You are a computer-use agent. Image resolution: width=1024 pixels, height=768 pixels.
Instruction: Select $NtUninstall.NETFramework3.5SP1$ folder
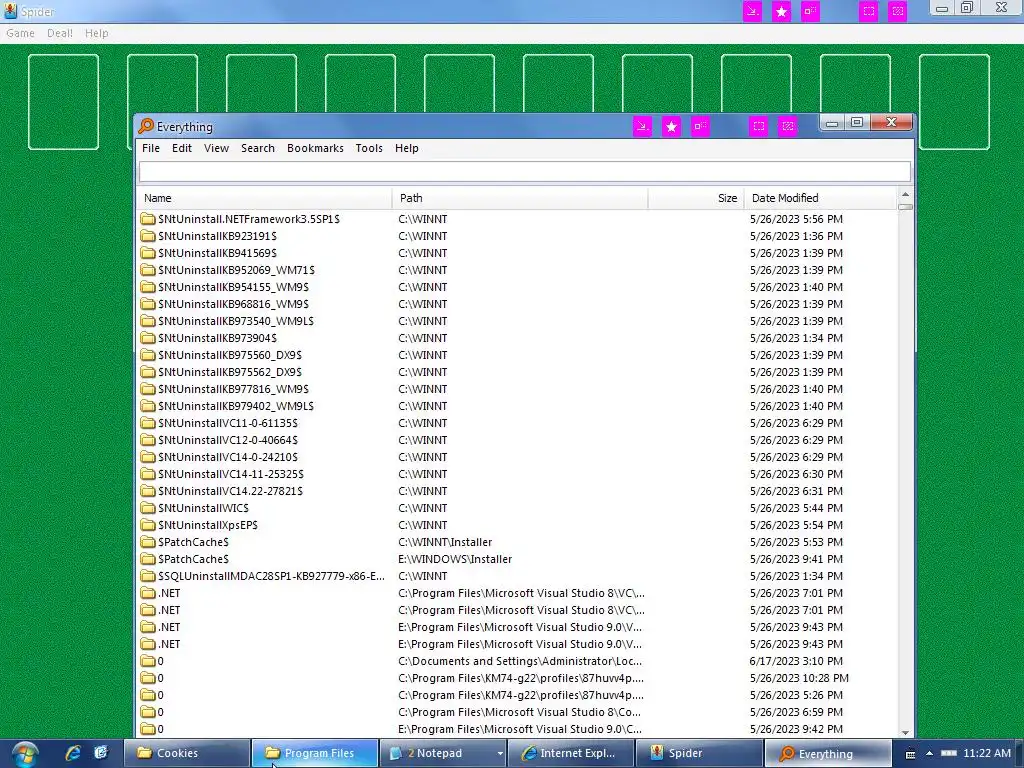pyautogui.click(x=249, y=219)
